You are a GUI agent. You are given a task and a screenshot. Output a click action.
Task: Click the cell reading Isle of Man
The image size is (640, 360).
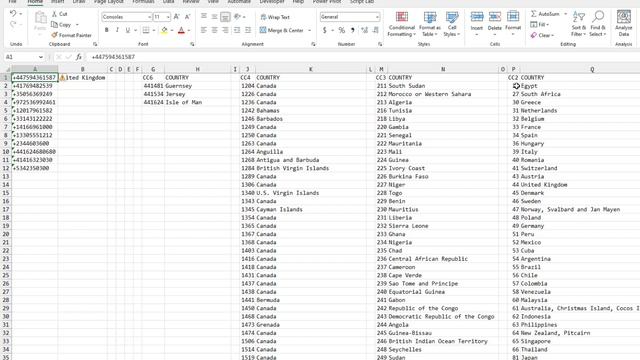point(198,102)
